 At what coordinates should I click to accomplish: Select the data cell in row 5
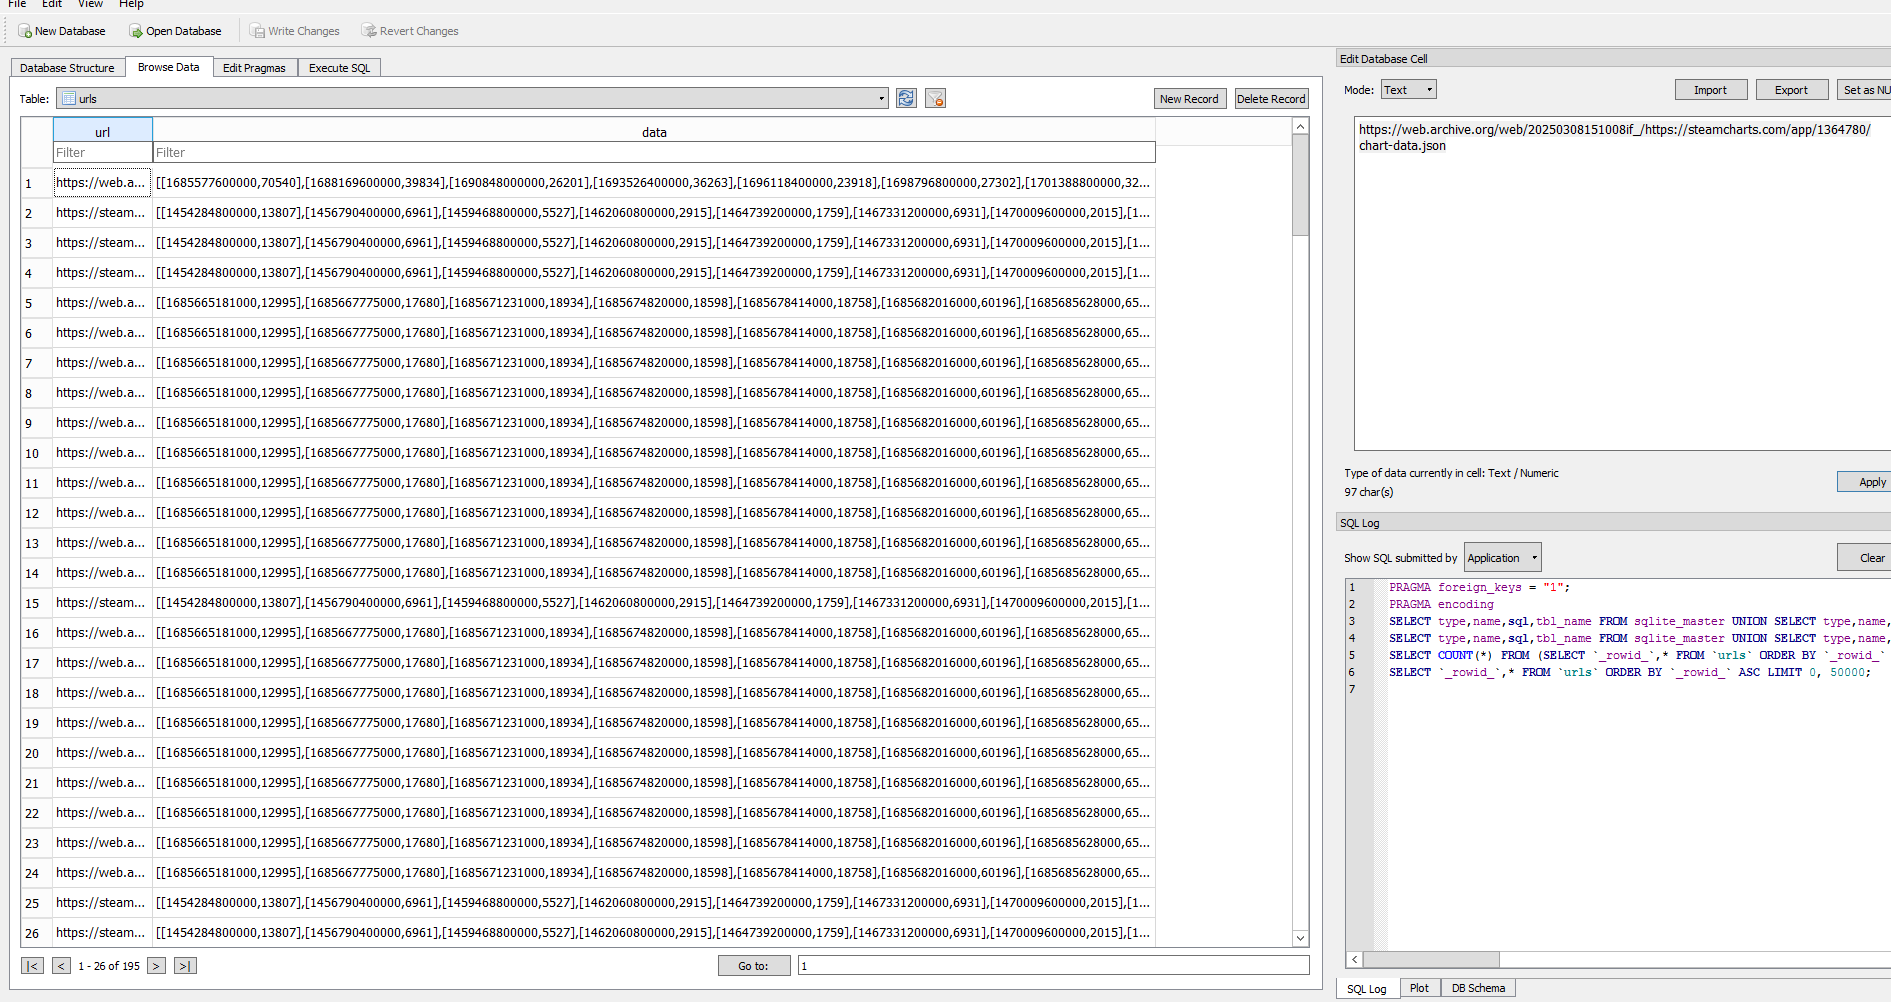tap(654, 303)
